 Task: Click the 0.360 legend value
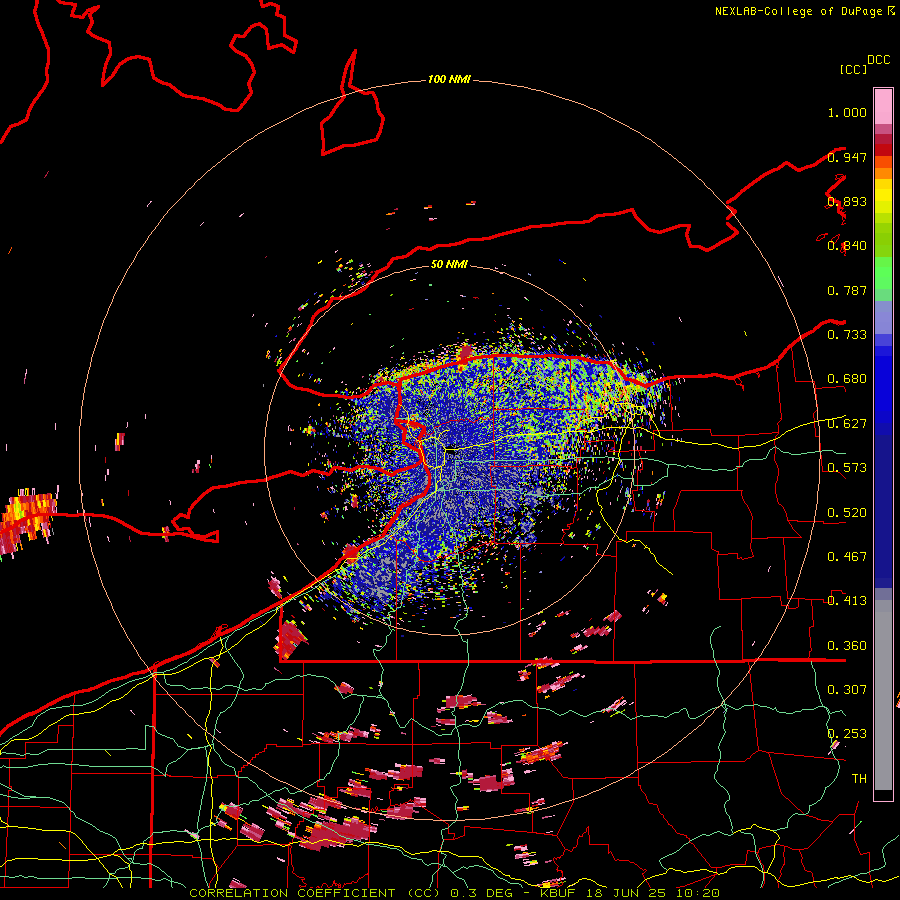847,646
